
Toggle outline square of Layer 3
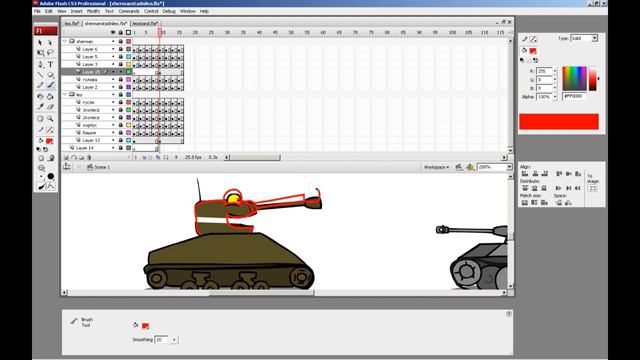129,64
